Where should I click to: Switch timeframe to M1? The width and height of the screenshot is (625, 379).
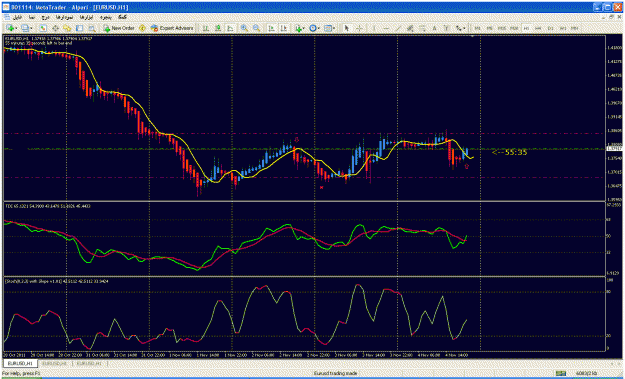coord(478,28)
